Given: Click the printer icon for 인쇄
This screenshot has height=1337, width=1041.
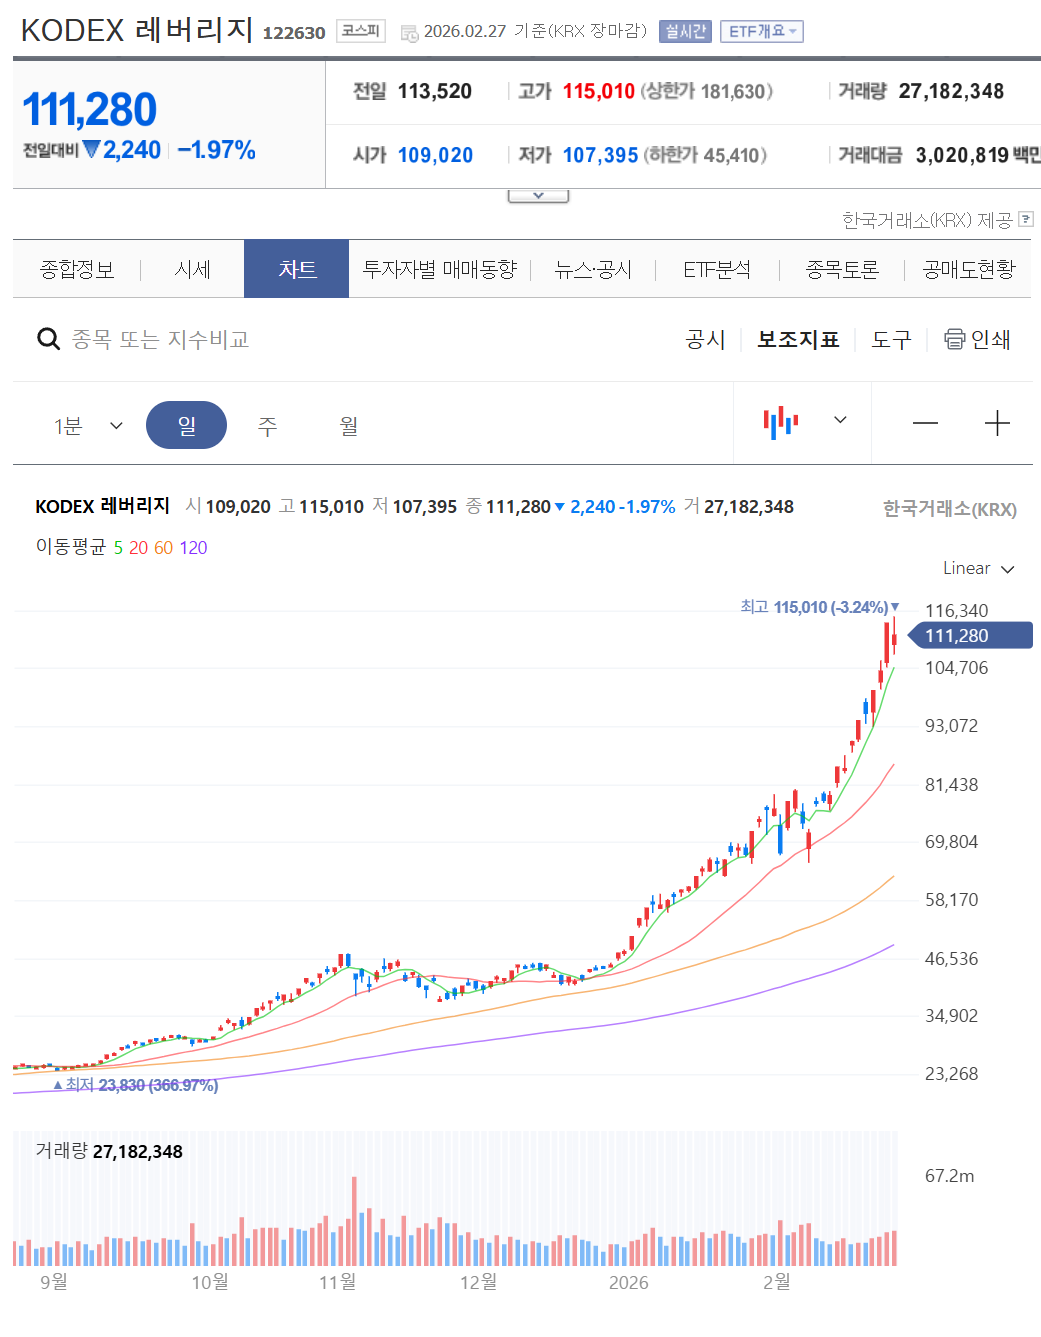Looking at the screenshot, I should tap(955, 339).
